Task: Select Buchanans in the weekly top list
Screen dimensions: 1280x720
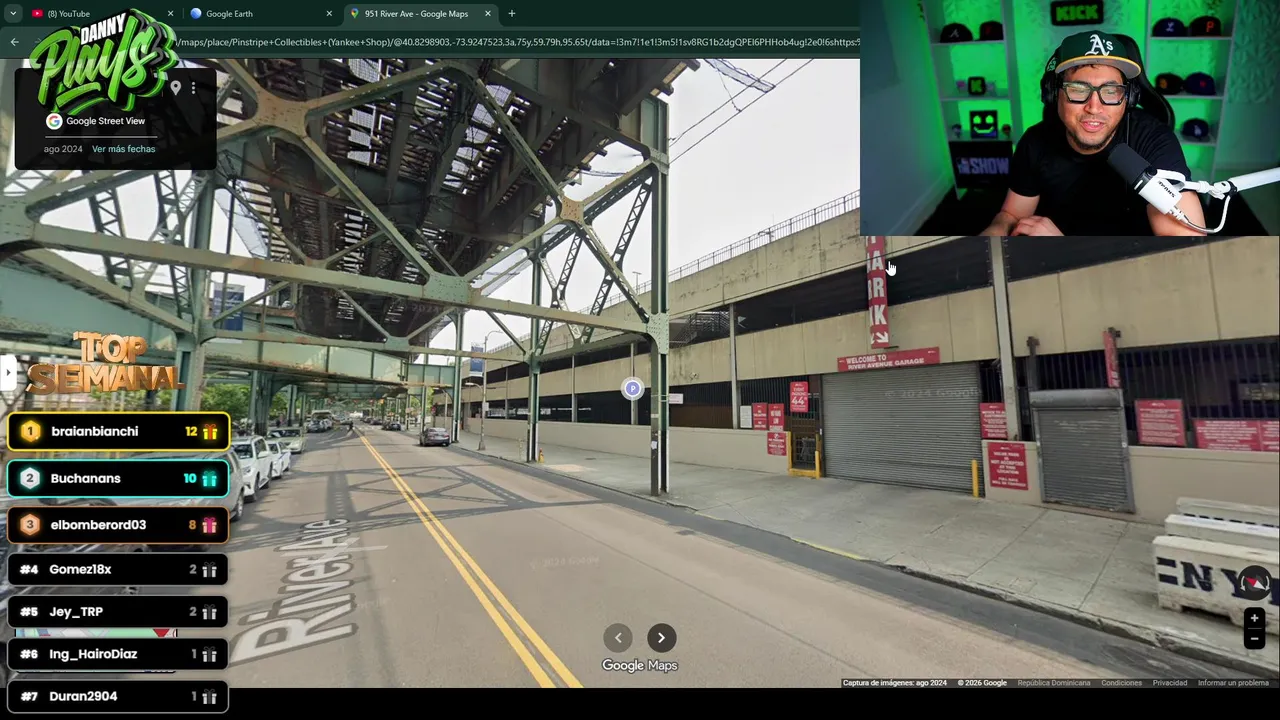Action: coord(118,479)
